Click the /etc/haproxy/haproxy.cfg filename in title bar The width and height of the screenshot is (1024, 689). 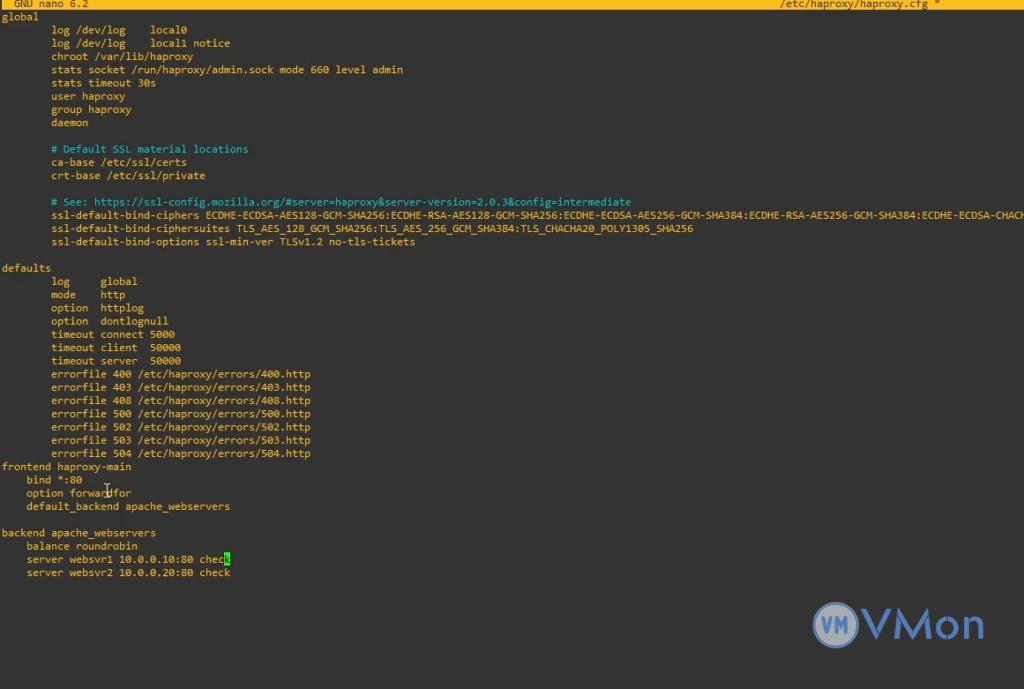[853, 5]
